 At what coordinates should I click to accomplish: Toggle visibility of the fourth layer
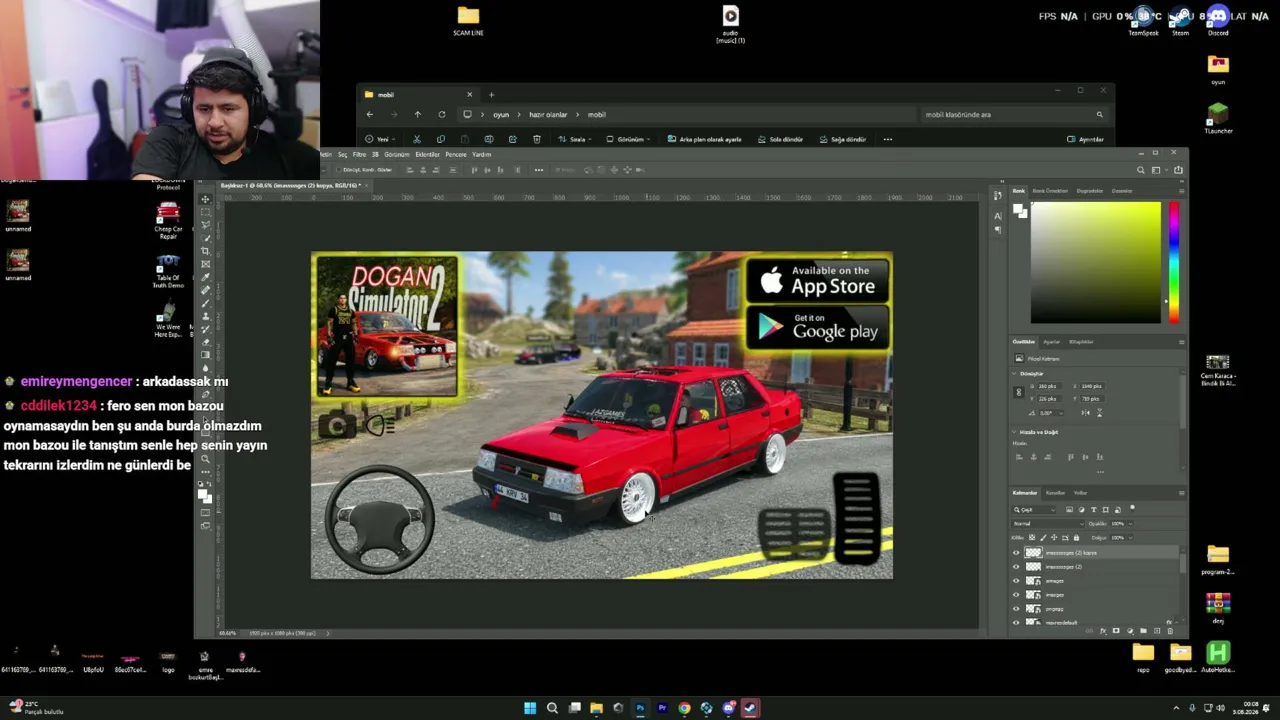point(1016,595)
